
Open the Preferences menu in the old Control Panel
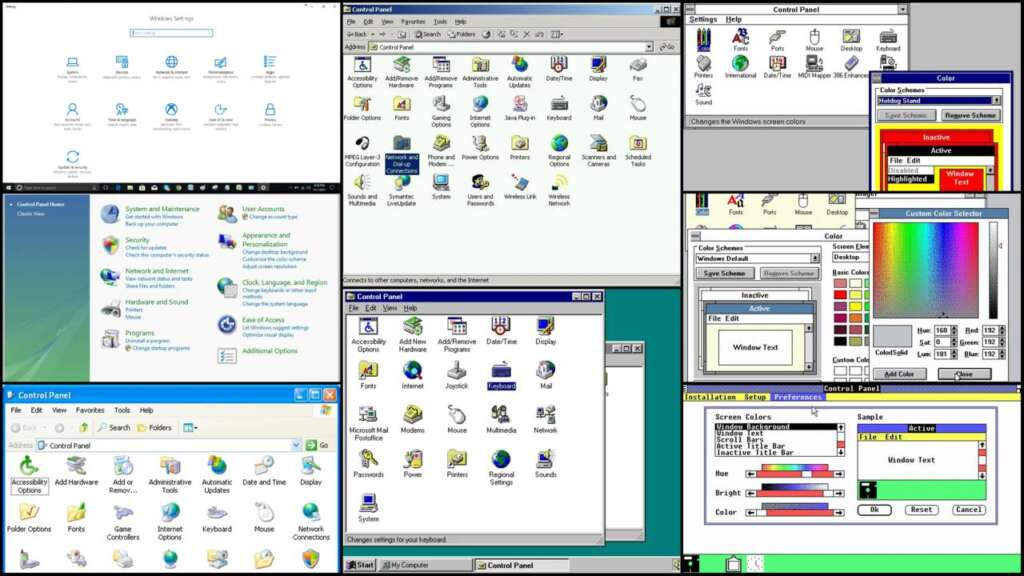pos(797,397)
